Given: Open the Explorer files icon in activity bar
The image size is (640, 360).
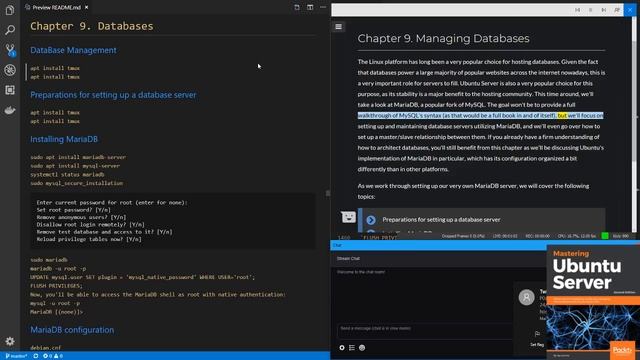Looking at the screenshot, I should (10, 9).
